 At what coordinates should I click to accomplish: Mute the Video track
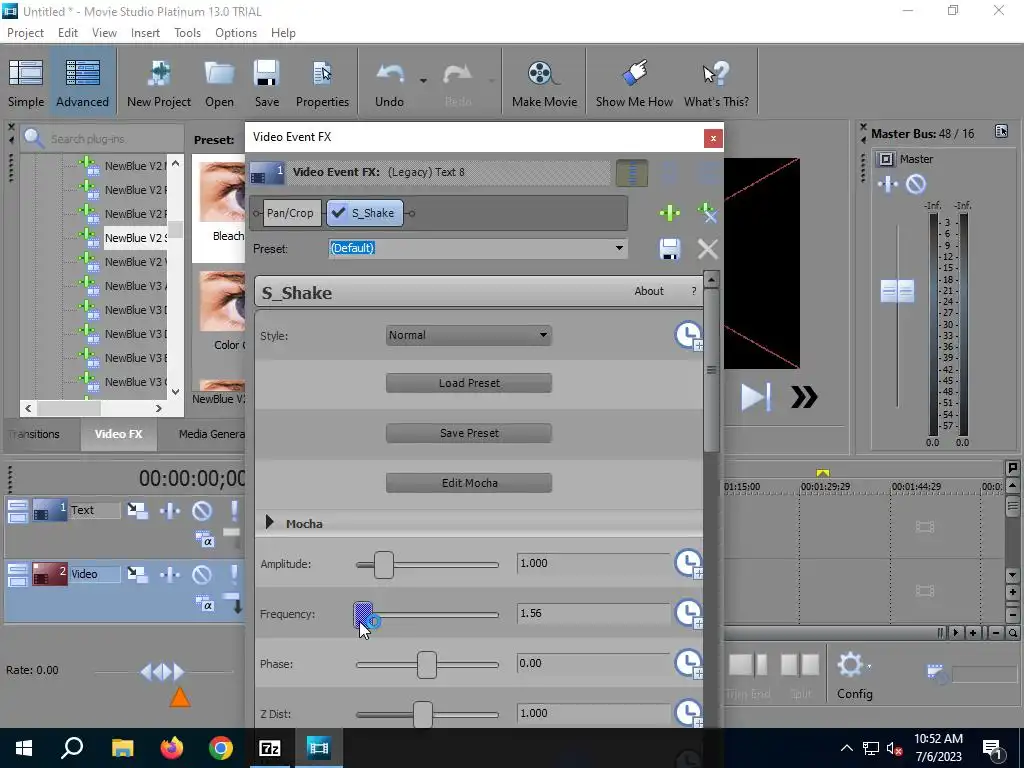[x=202, y=575]
